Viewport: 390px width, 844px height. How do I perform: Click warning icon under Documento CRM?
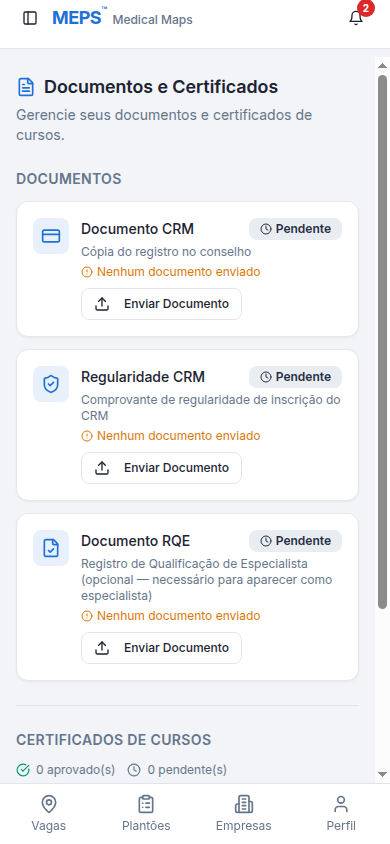[x=87, y=272]
